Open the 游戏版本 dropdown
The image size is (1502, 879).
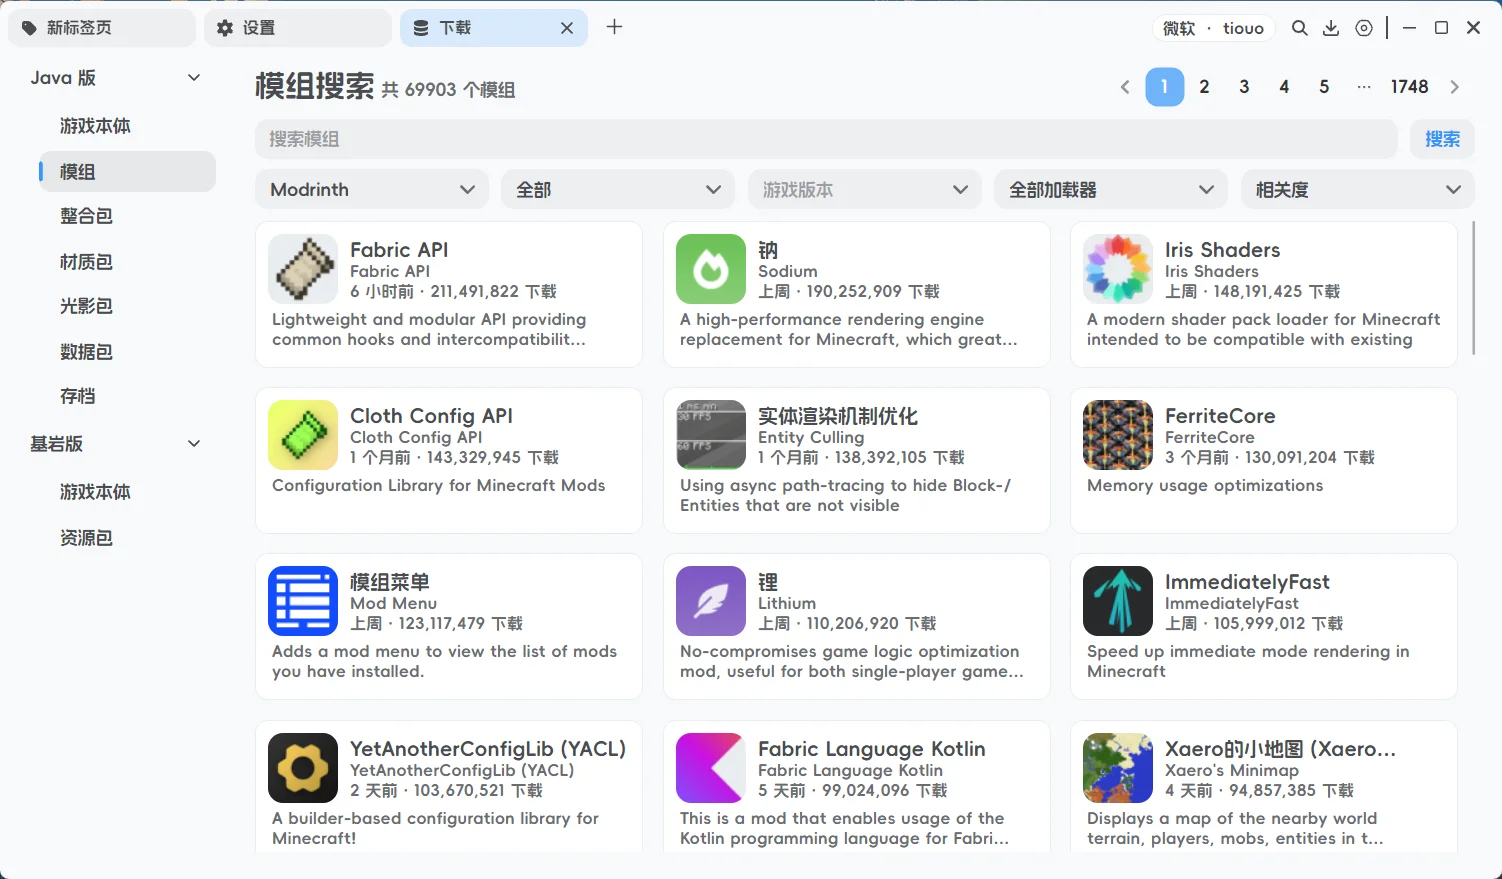[x=865, y=189]
